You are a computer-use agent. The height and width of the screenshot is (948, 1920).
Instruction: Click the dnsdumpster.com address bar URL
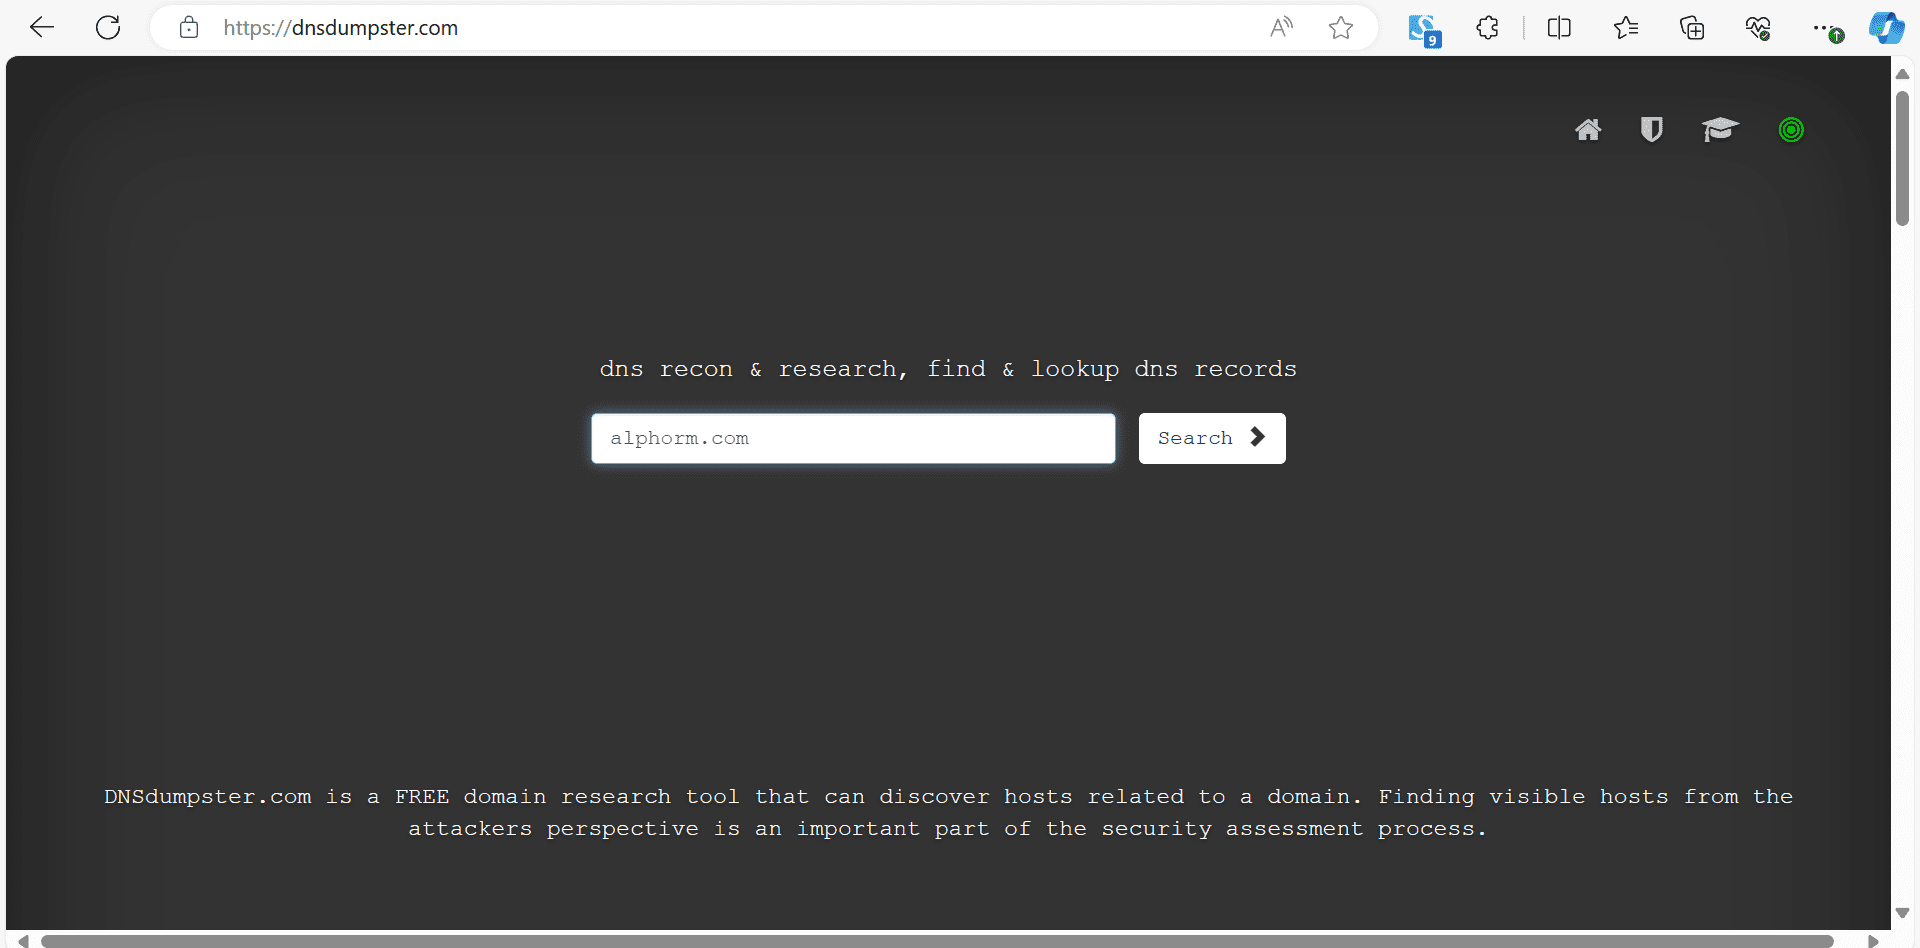click(x=340, y=28)
